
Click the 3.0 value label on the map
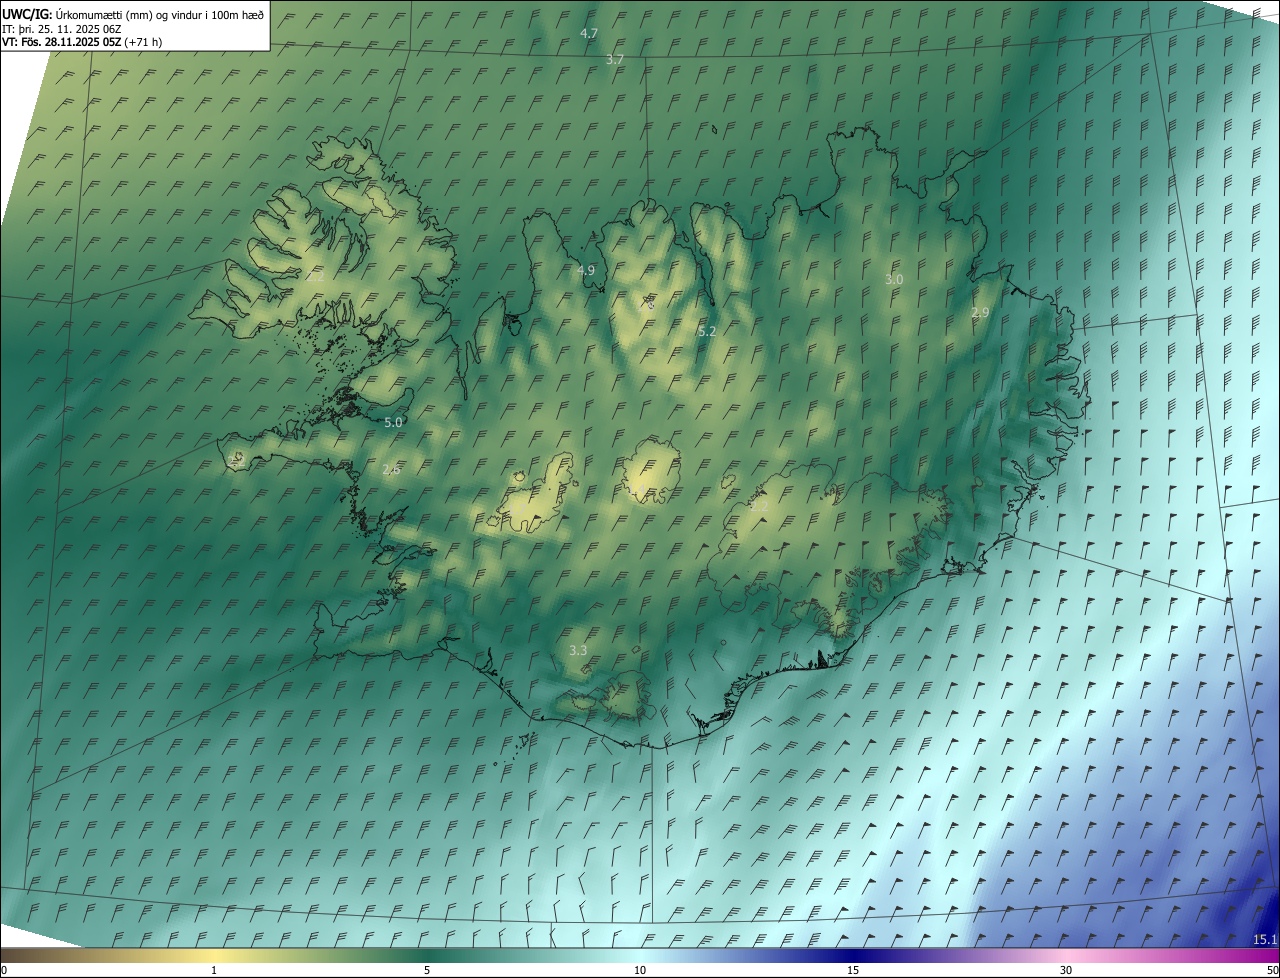click(x=894, y=280)
